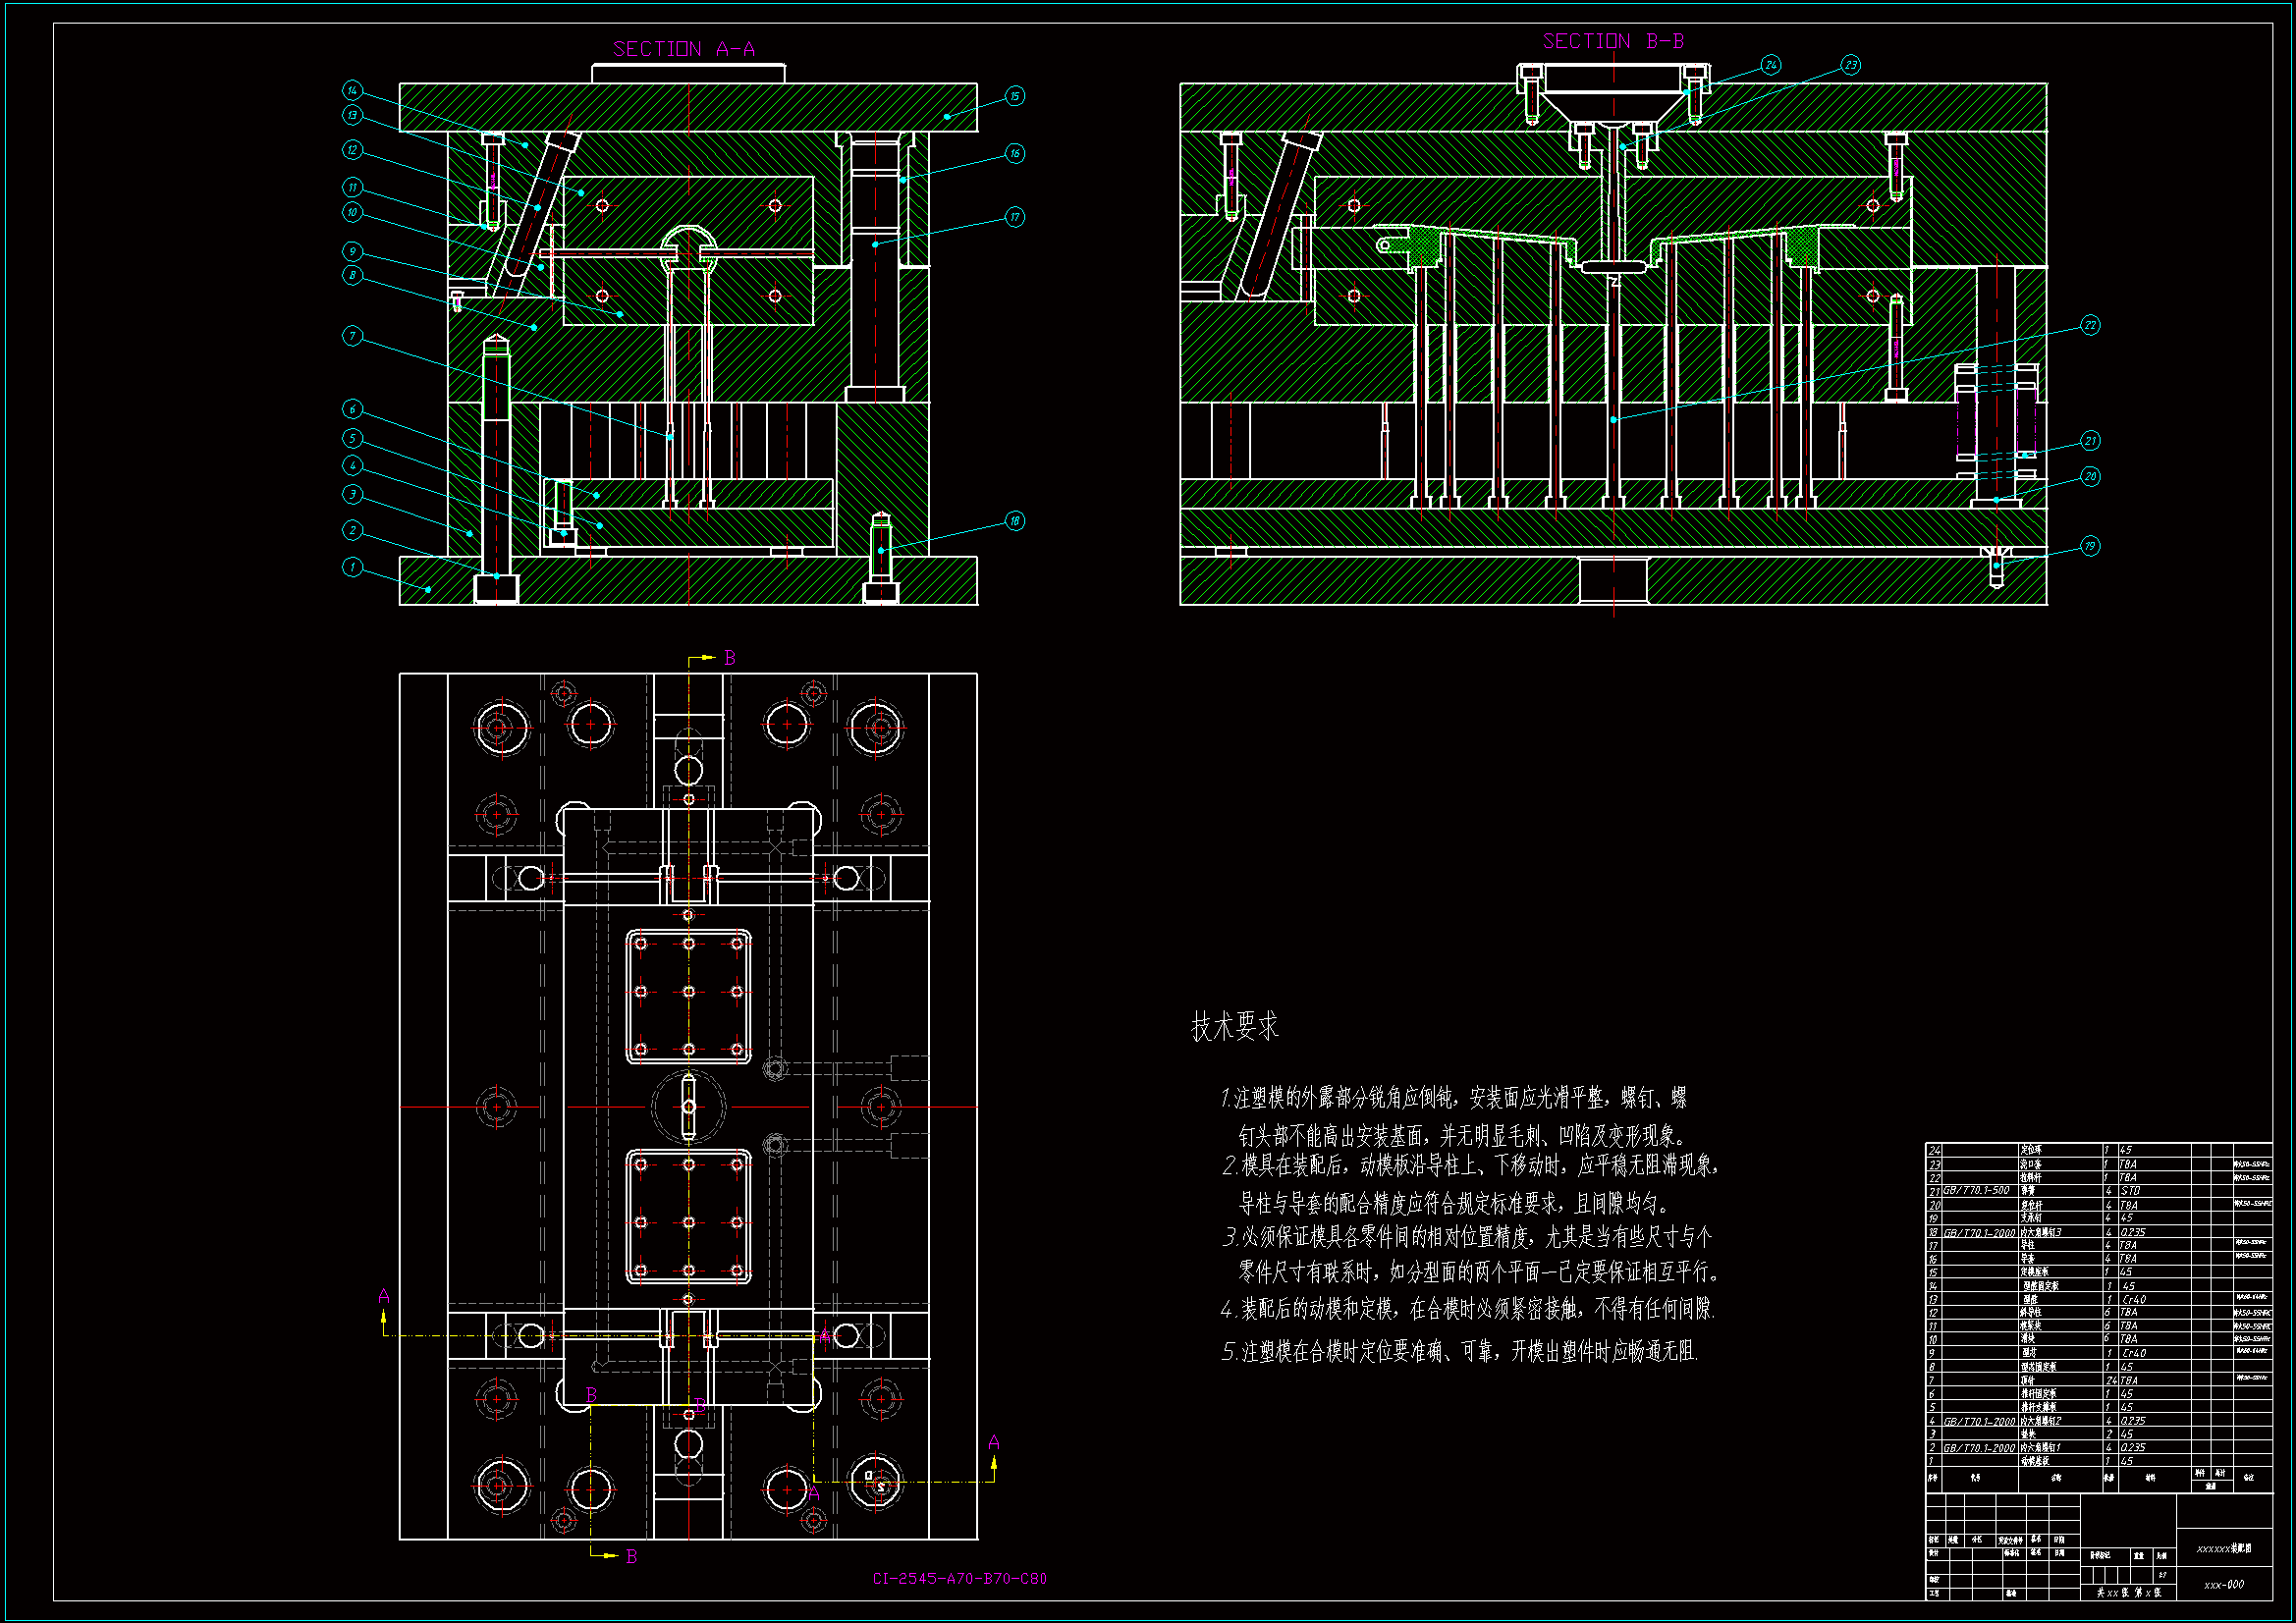Screen dimensions: 2296x1623
Task: Click the central sprue circle in plan view
Action: [688, 1106]
